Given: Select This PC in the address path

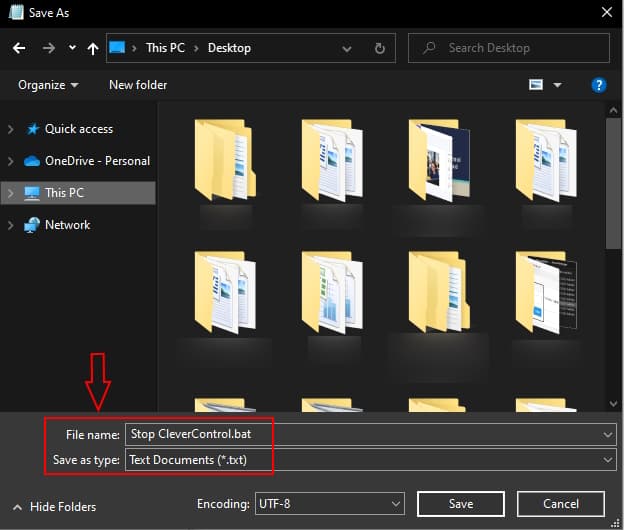Looking at the screenshot, I should [x=165, y=48].
